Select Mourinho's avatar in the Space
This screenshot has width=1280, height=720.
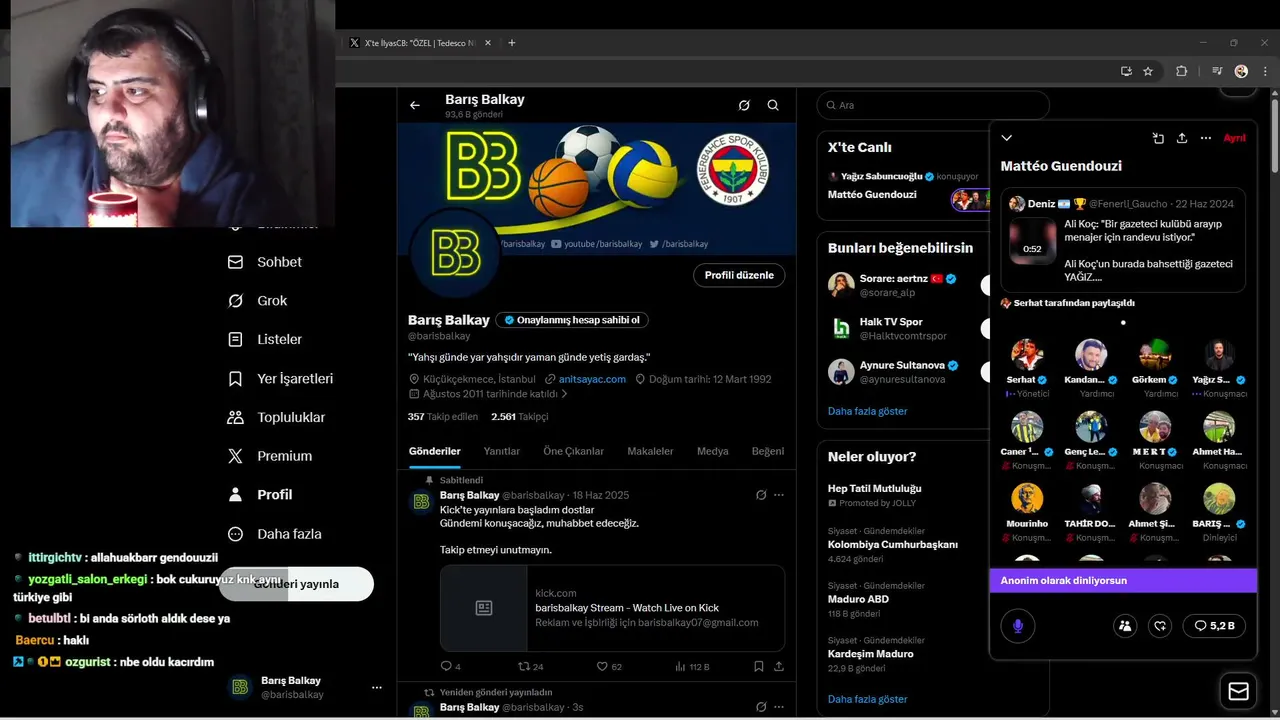click(1027, 498)
